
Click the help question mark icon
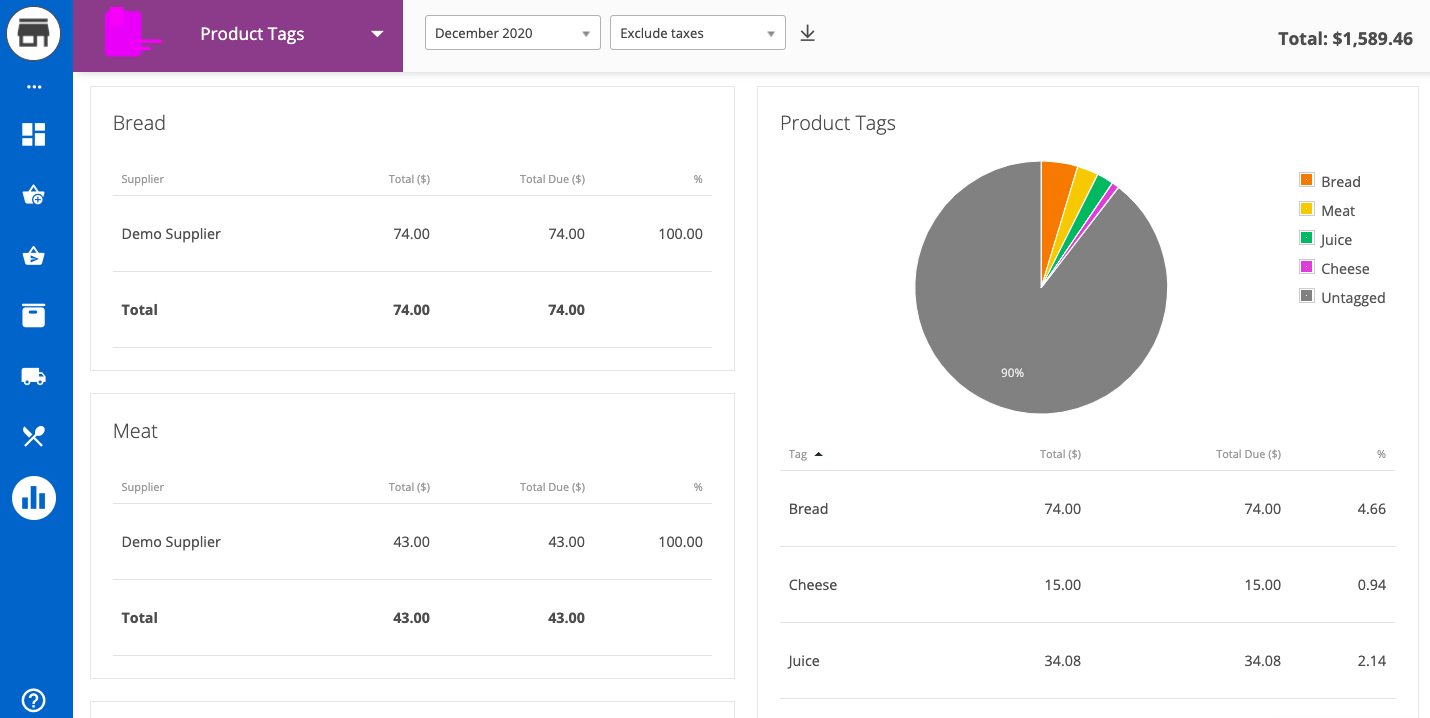coord(34,700)
